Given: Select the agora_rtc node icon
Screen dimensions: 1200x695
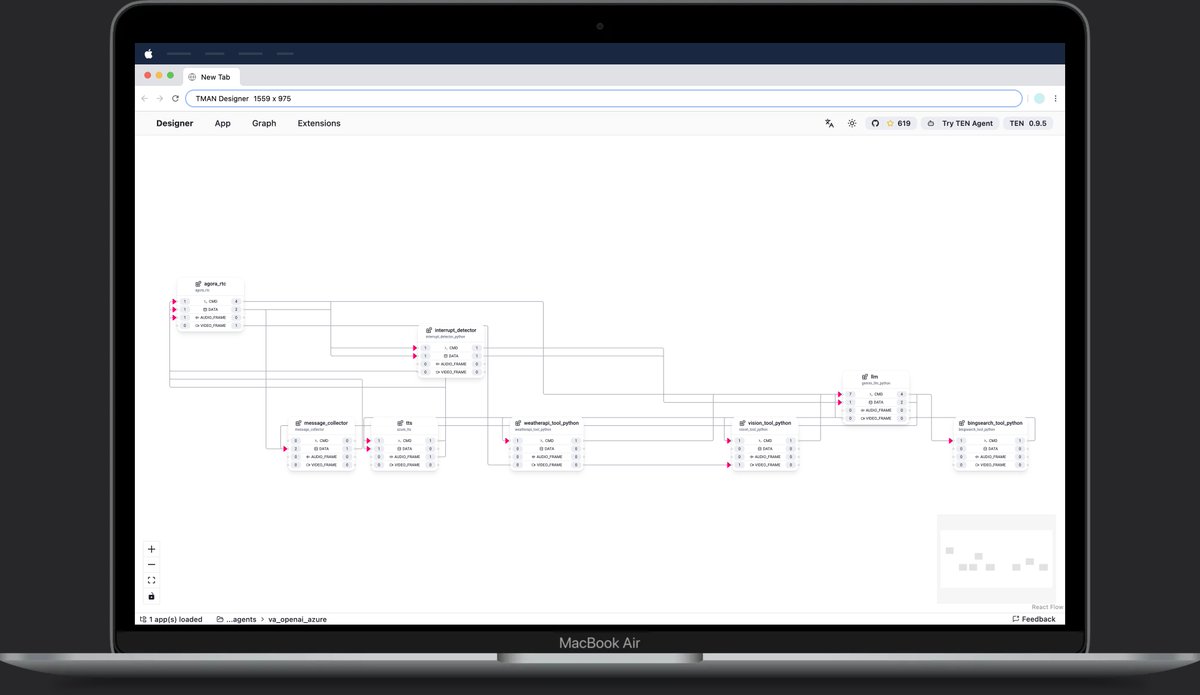Looking at the screenshot, I should (x=199, y=284).
